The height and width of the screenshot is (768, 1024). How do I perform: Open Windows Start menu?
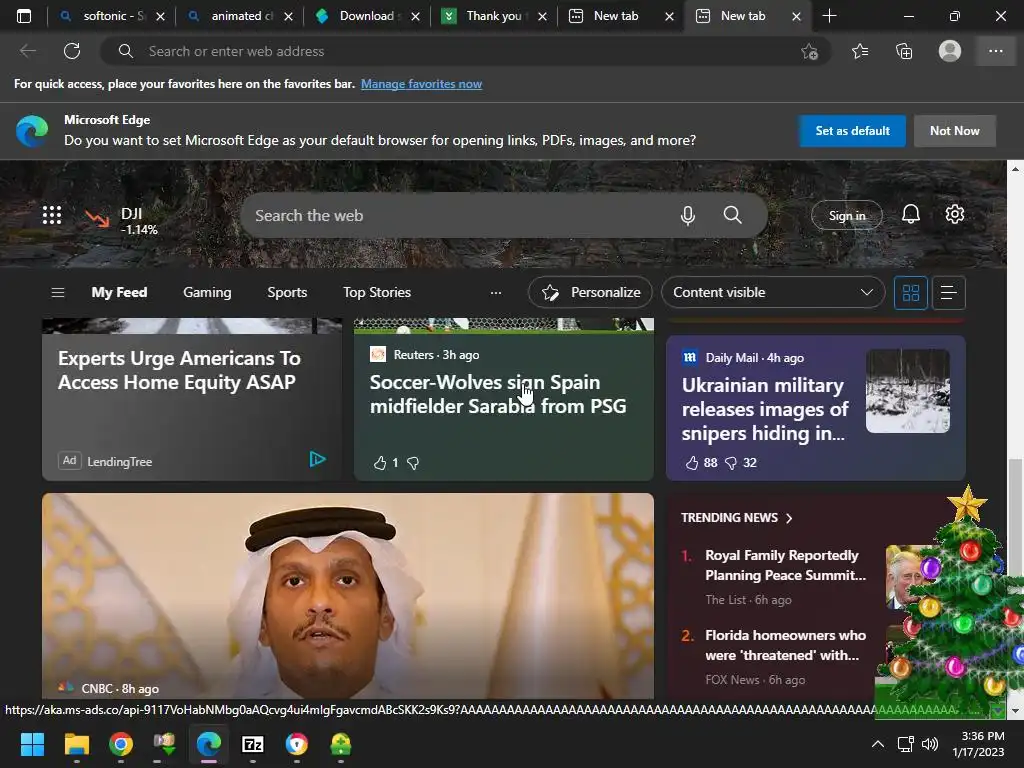[x=32, y=744]
